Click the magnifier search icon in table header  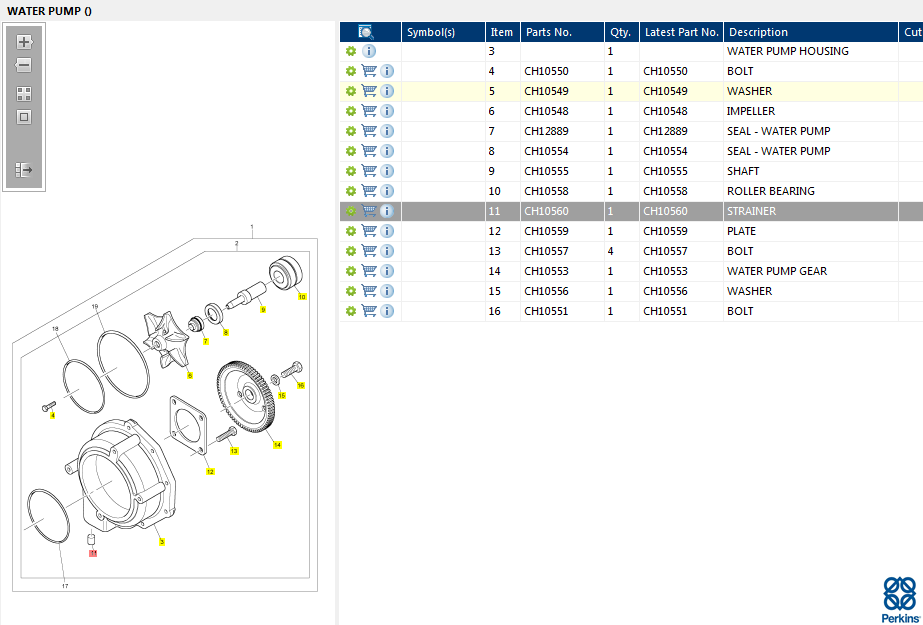(x=366, y=32)
